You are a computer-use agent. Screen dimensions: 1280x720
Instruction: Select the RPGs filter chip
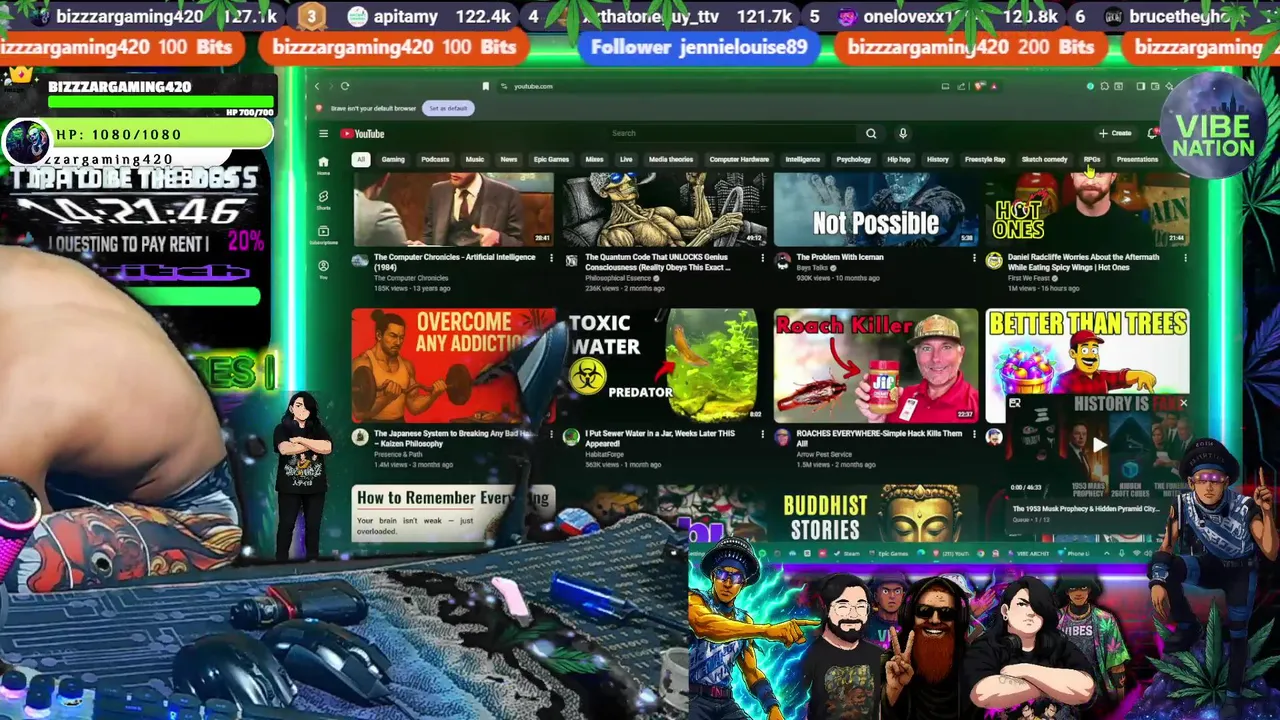coord(1092,160)
